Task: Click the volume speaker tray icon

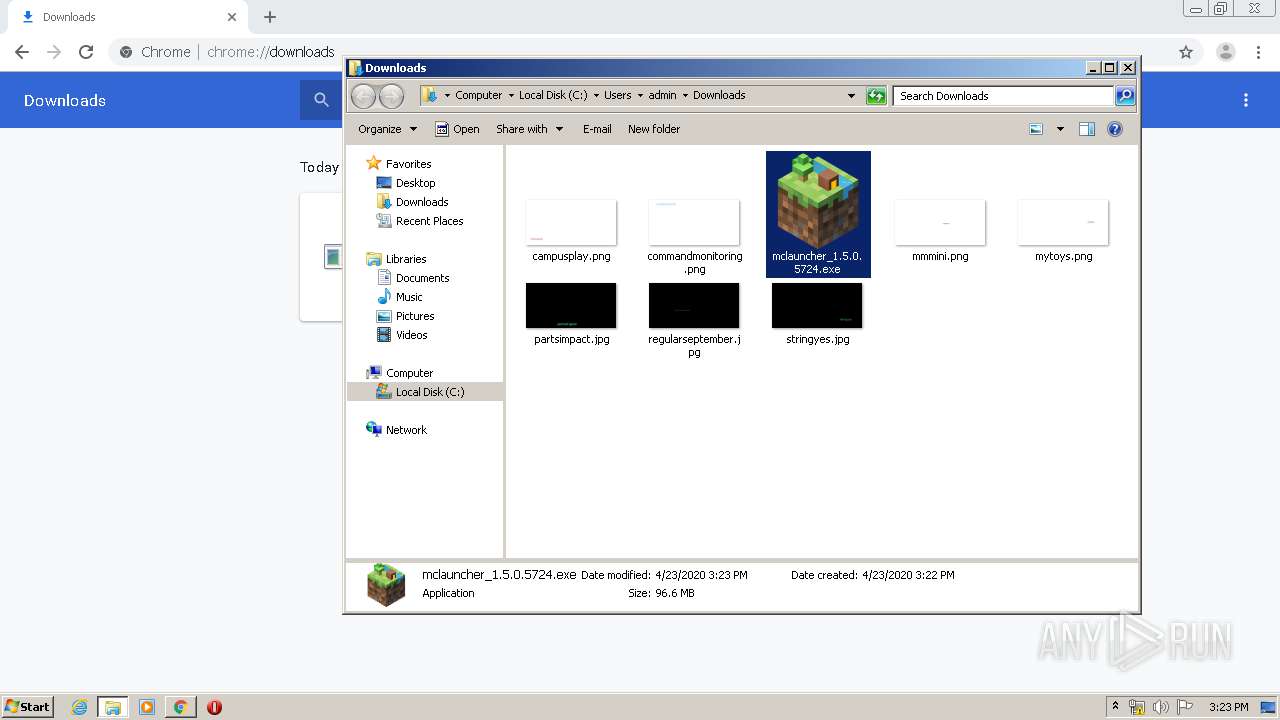Action: (1161, 707)
